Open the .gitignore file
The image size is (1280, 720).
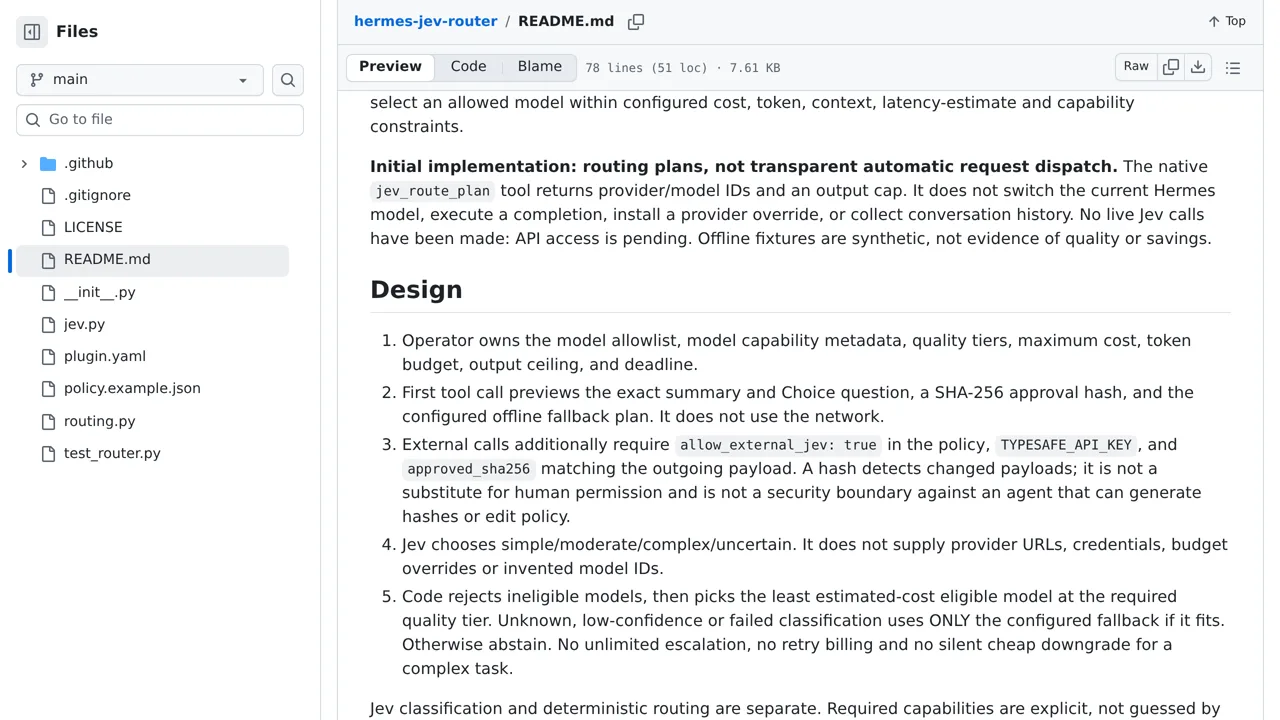tap(97, 195)
